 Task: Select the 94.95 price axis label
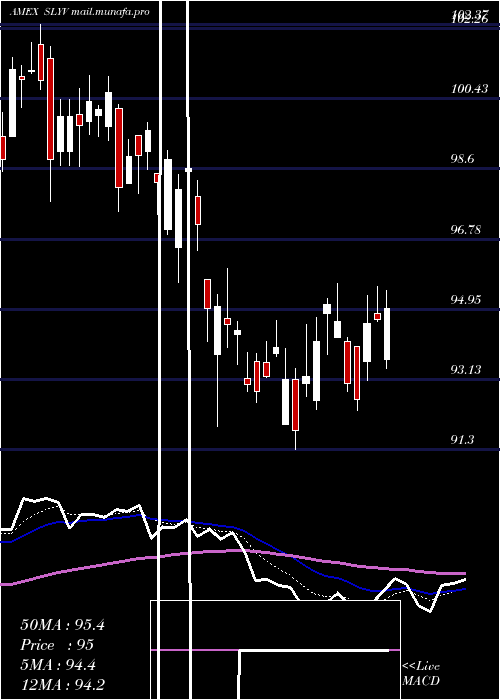click(466, 300)
